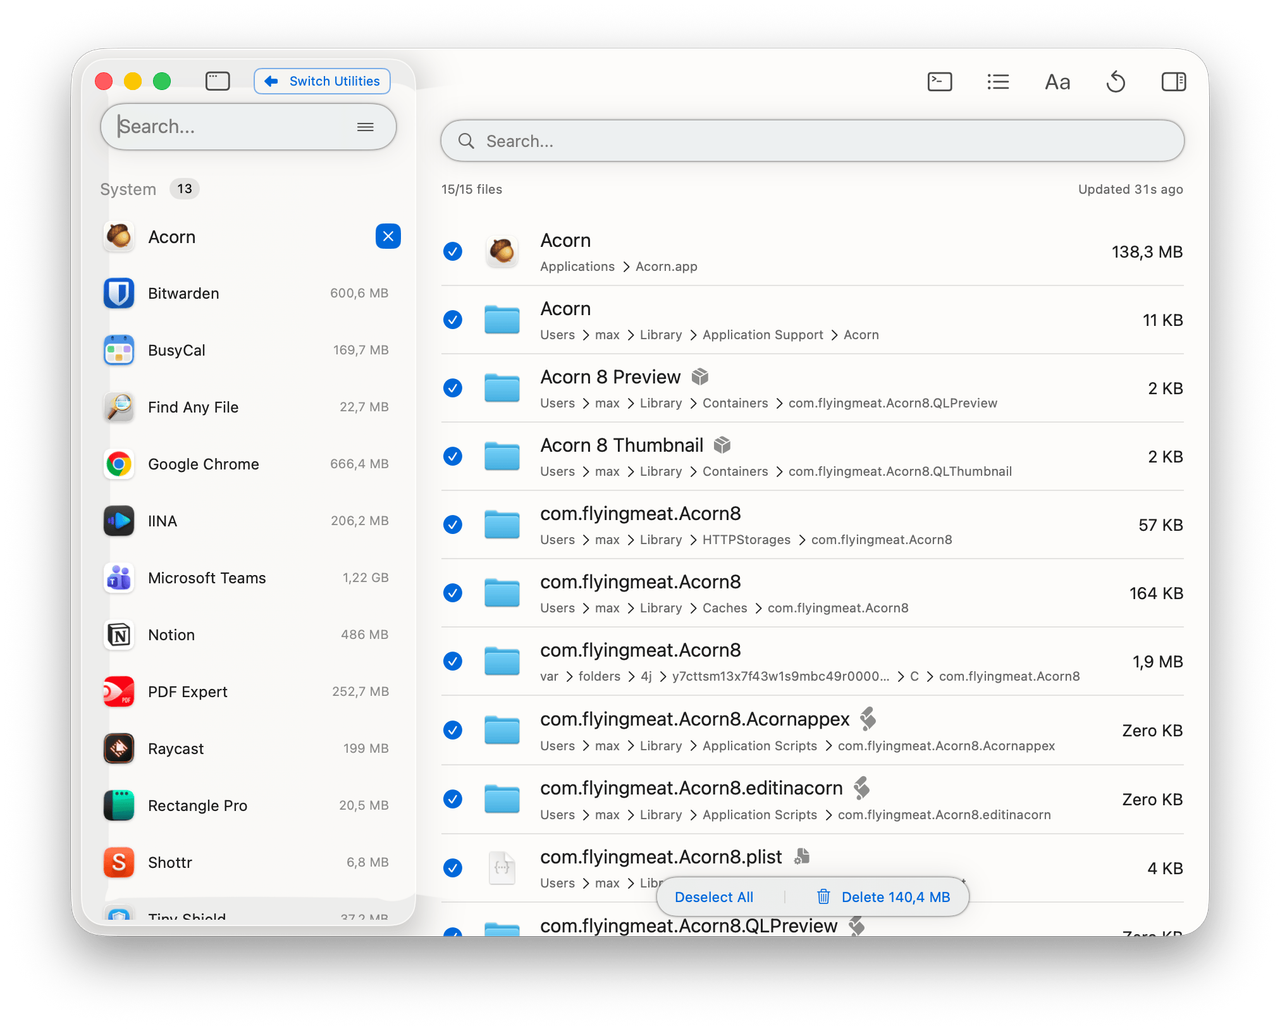Viewport: 1280px width, 1030px height.
Task: Click the refresh arrow icon
Action: 1116,82
